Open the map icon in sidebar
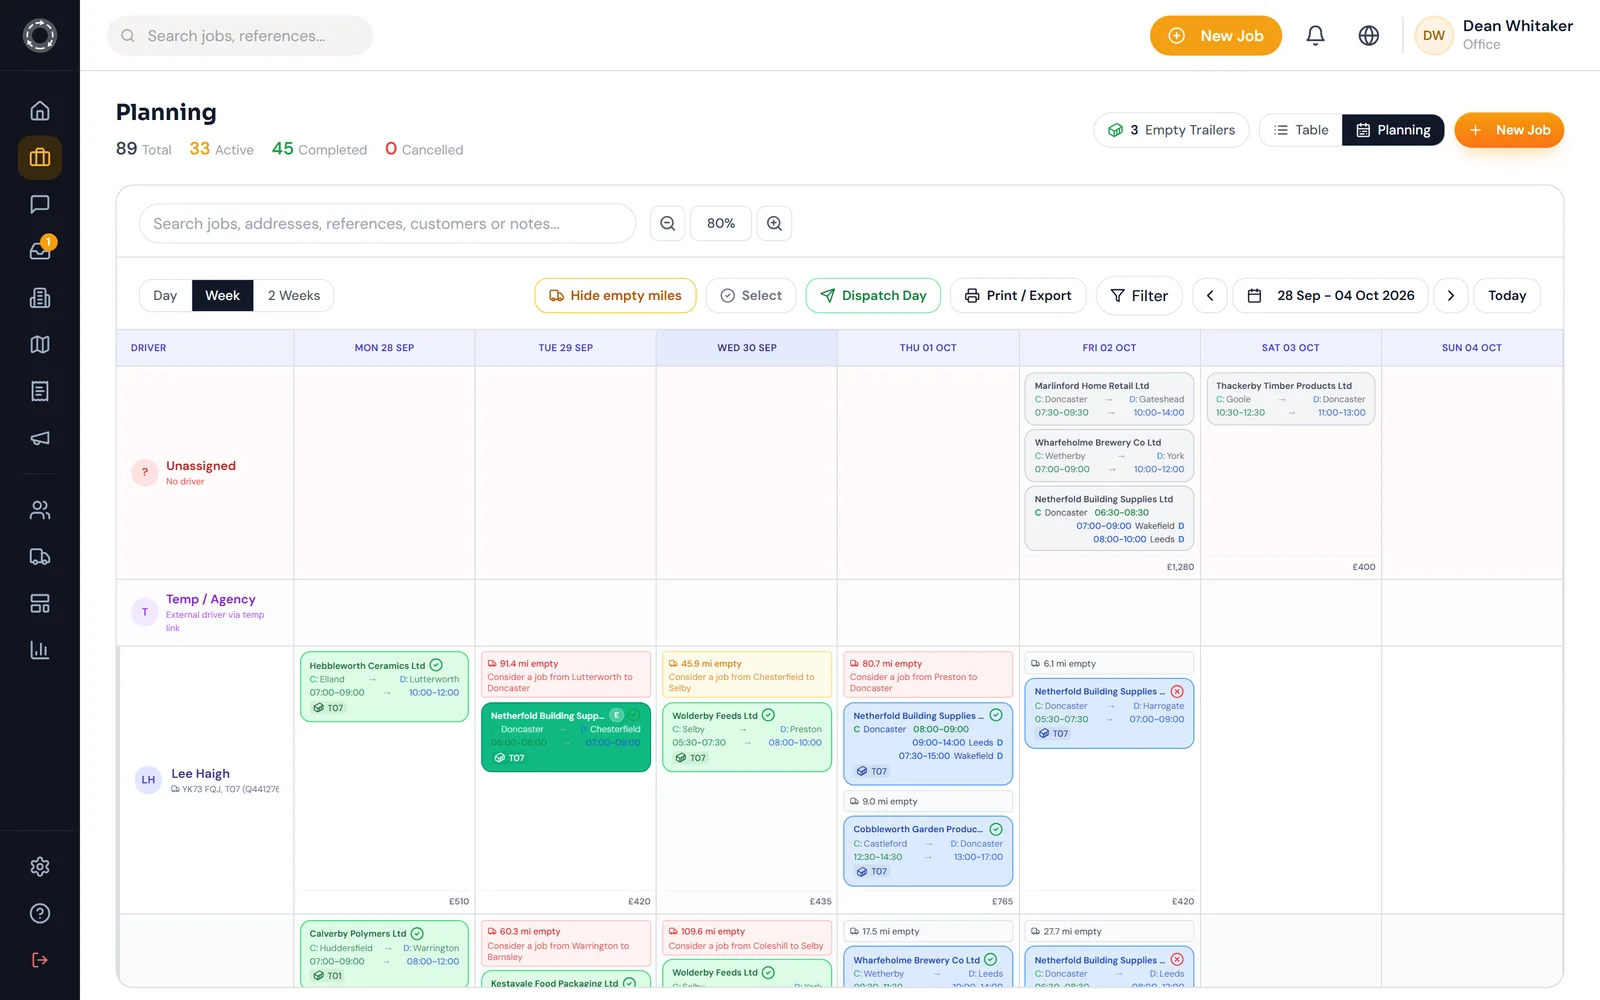 pyautogui.click(x=40, y=344)
